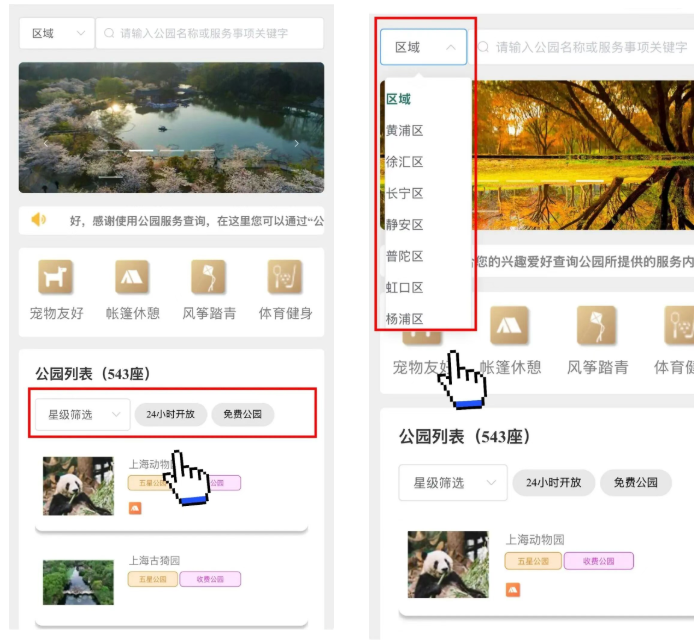Tap the speaker announcement icon on the left screen
The image size is (699, 641).
coord(39,220)
